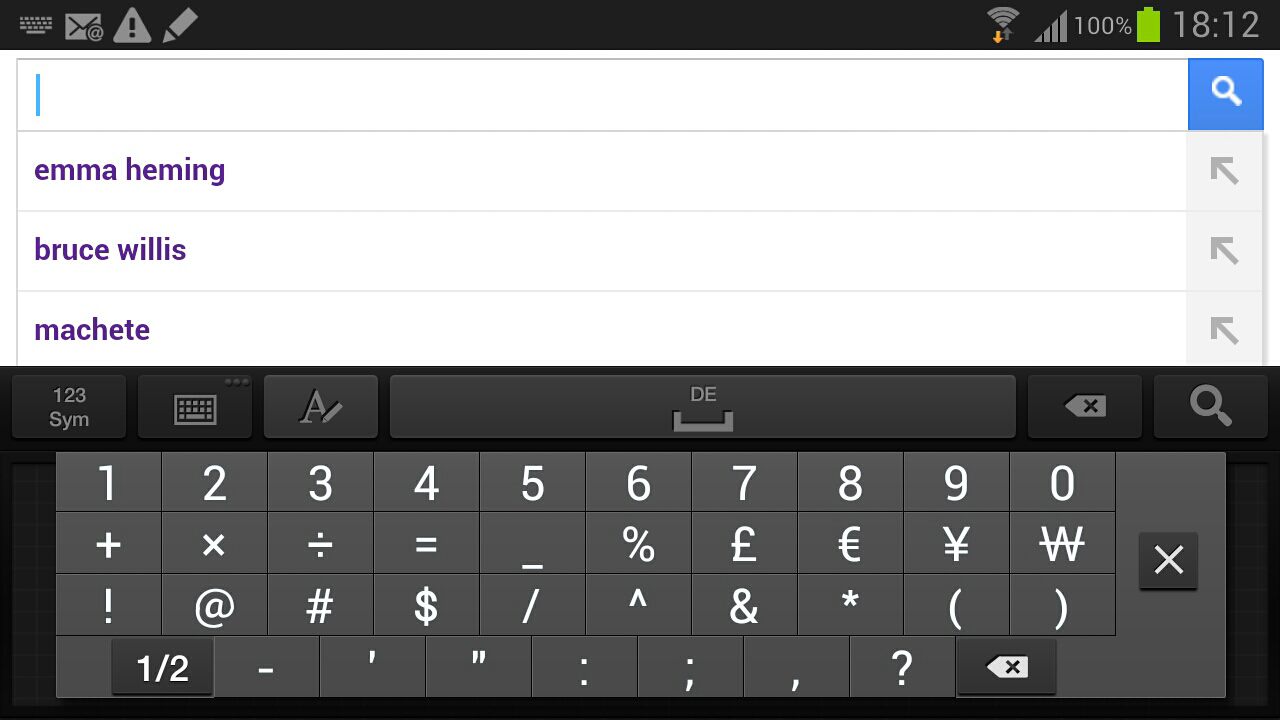This screenshot has width=1280, height=720.
Task: Focus the empty search input field
Action: (600, 95)
